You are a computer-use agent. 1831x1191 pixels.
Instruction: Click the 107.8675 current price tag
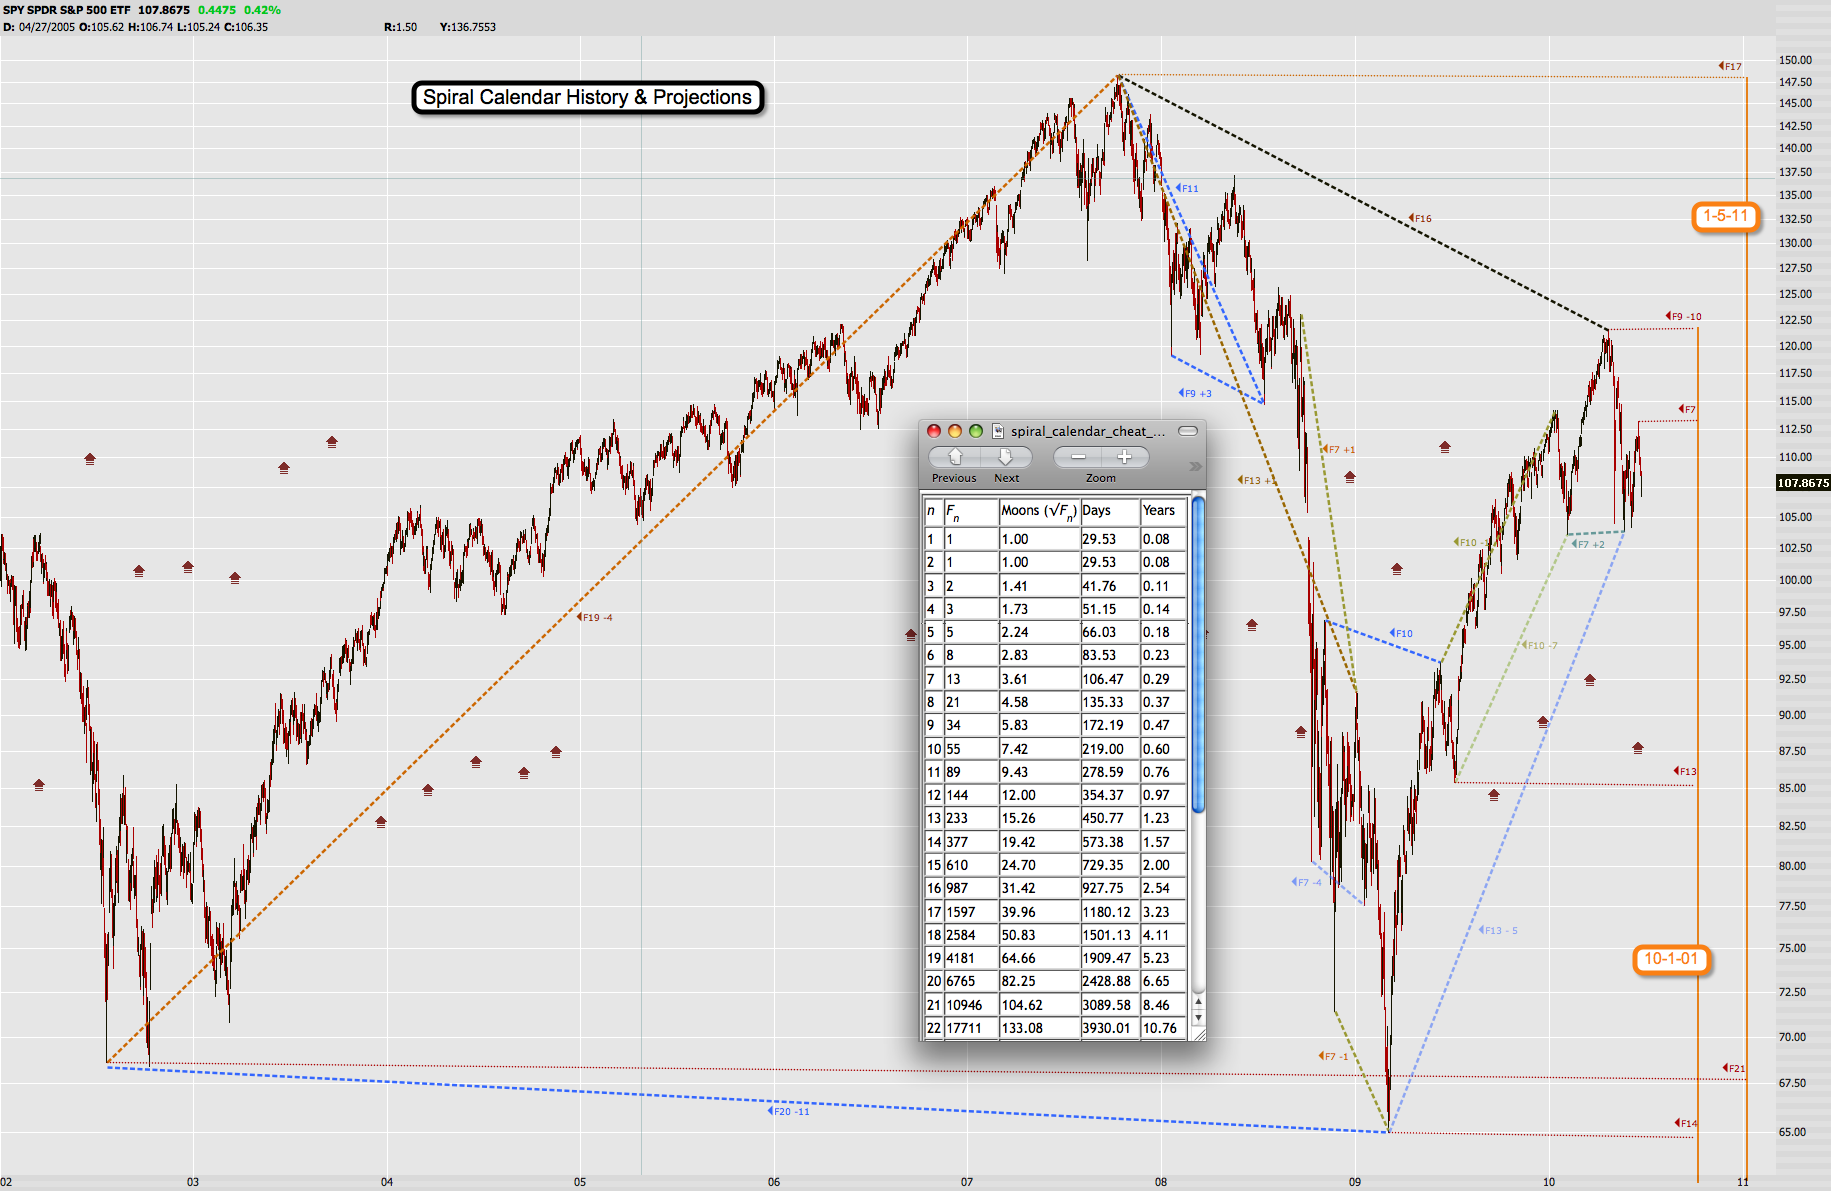coord(1802,483)
